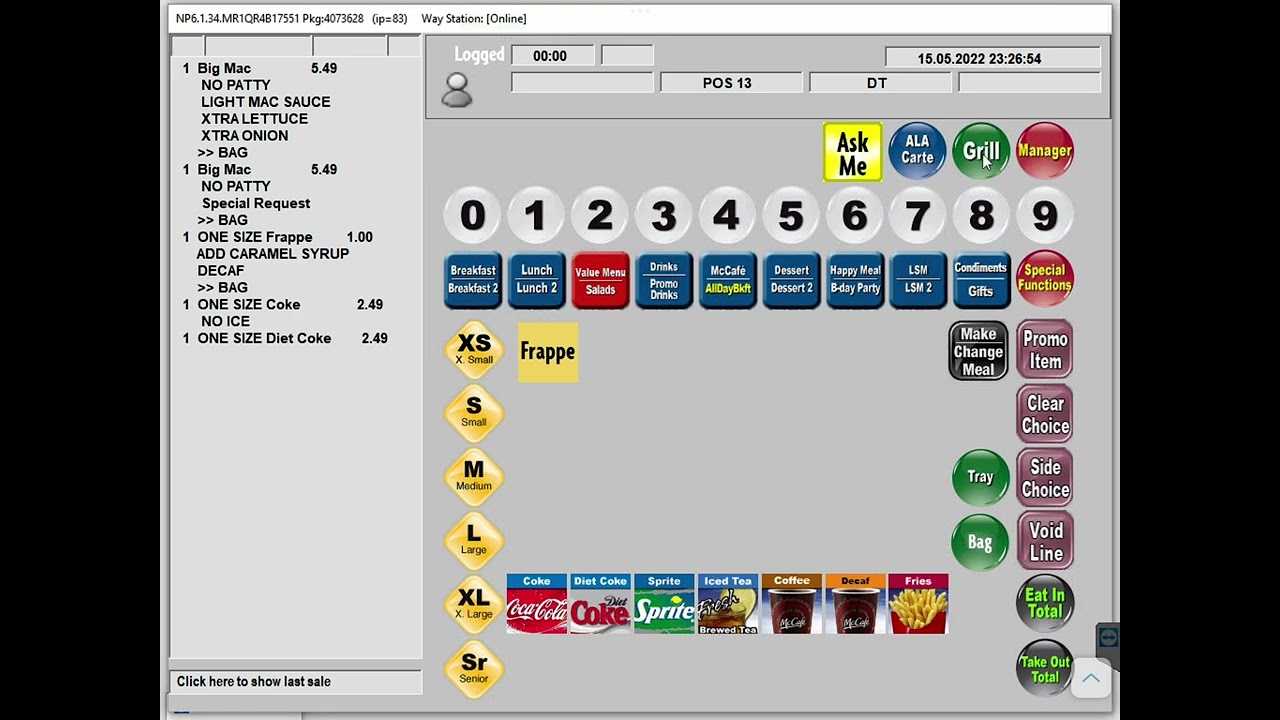1280x720 pixels.
Task: Choose XS extra small size
Action: (x=474, y=349)
